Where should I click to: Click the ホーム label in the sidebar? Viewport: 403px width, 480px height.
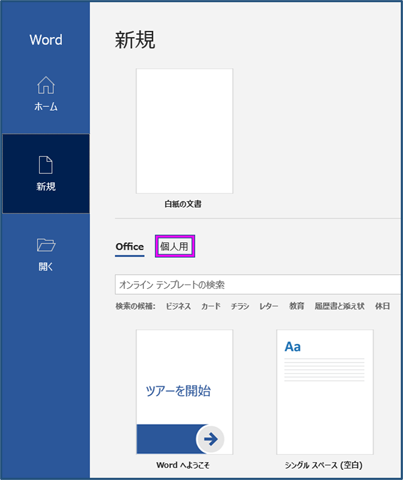point(46,107)
